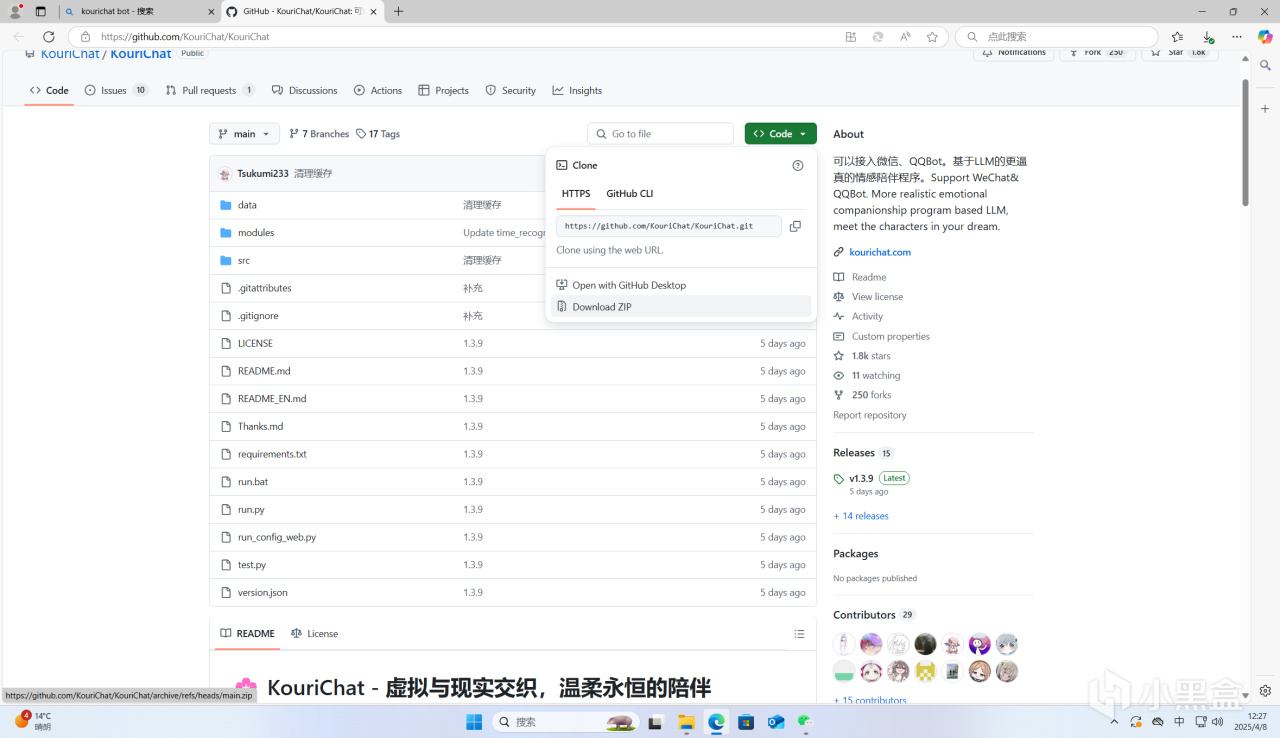Show the + 14 releases link
Screen dimensions: 1280x738
pos(861,516)
